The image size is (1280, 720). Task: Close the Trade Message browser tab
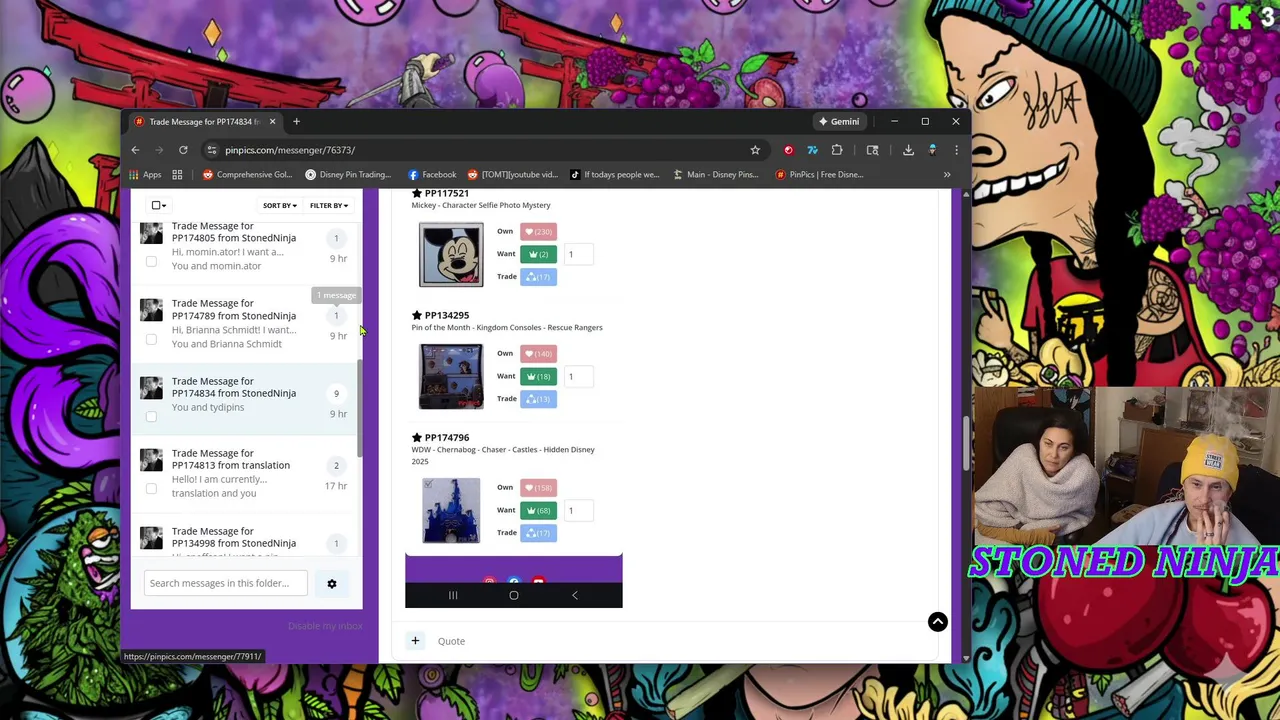point(272,121)
